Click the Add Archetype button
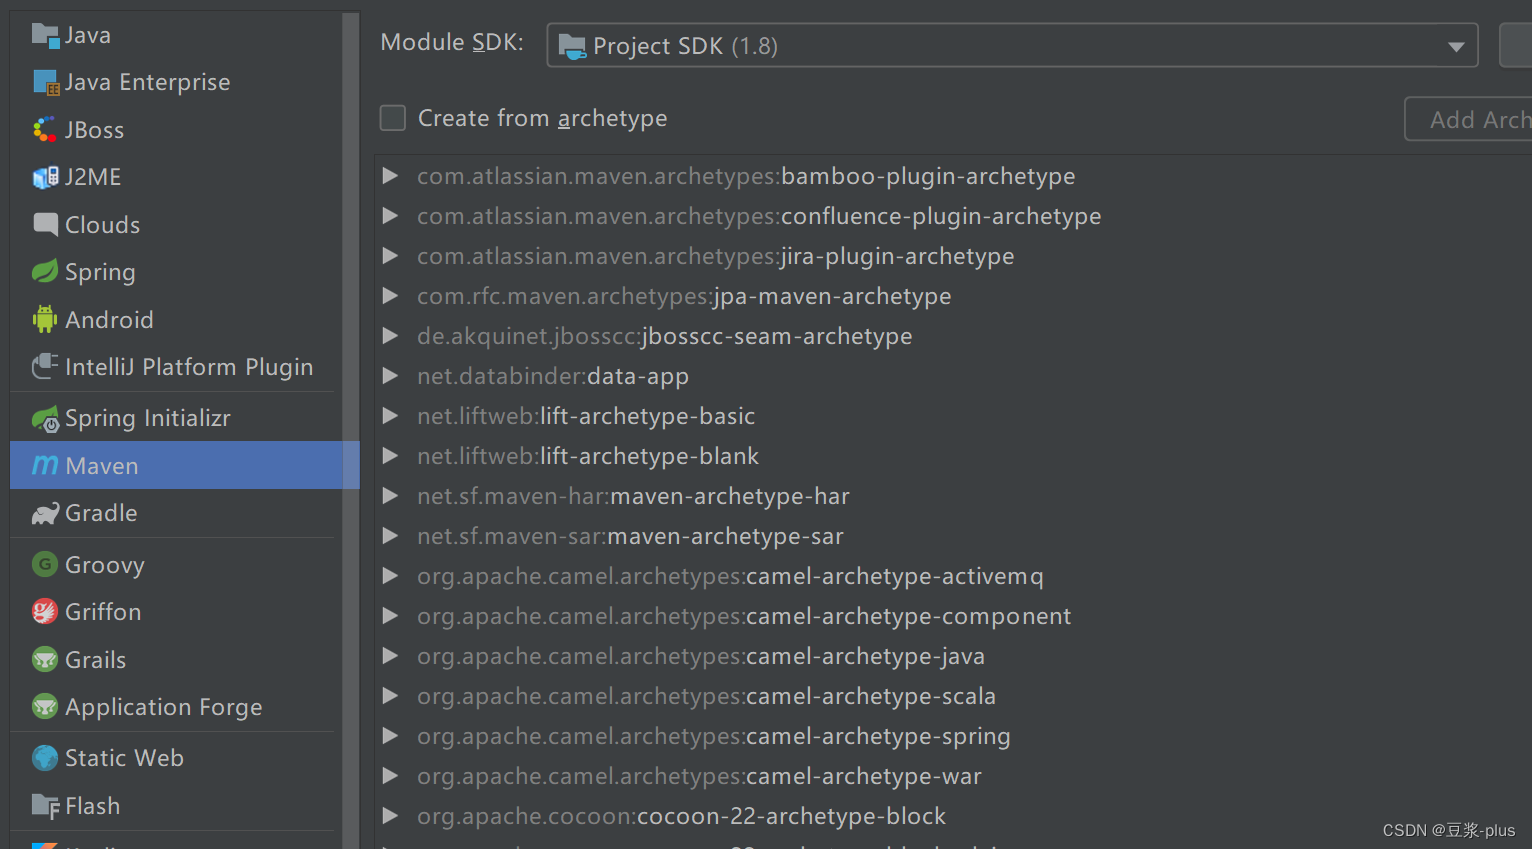Viewport: 1532px width, 849px height. (1469, 119)
